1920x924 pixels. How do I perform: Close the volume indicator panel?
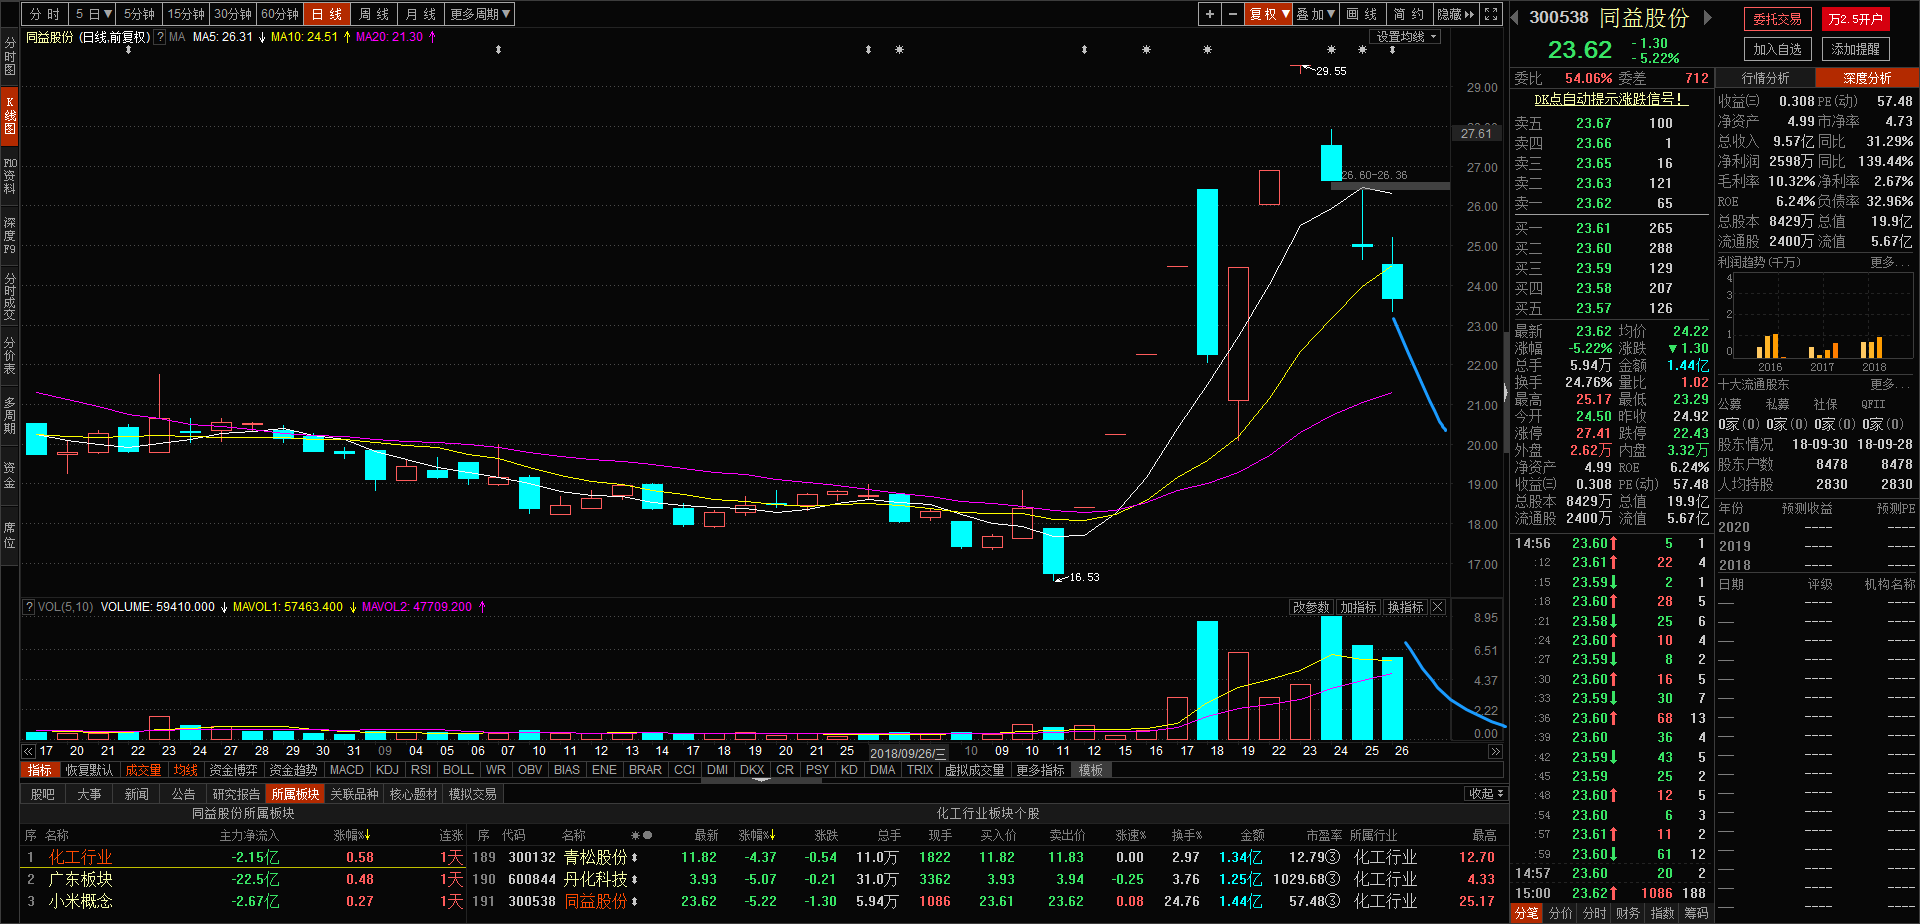1438,607
